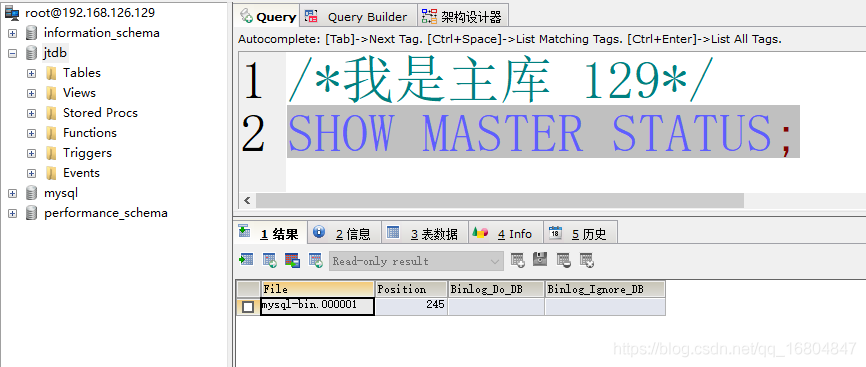Viewport: 866px width, 367px height.
Task: Select the 1 结果 tab
Action: click(x=271, y=233)
